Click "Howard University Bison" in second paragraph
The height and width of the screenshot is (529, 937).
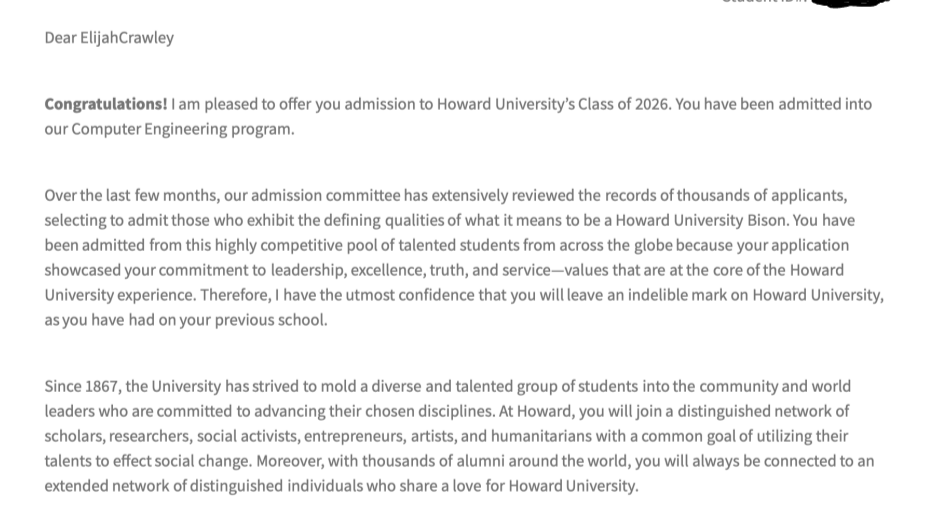pyautogui.click(x=700, y=220)
